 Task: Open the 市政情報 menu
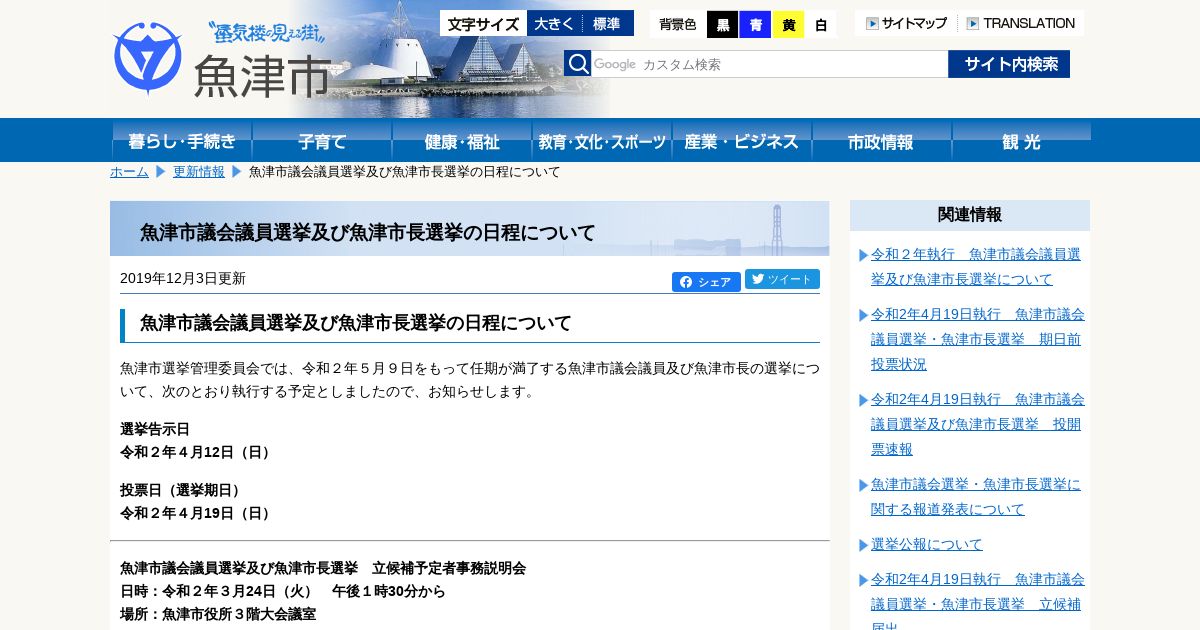click(x=882, y=140)
